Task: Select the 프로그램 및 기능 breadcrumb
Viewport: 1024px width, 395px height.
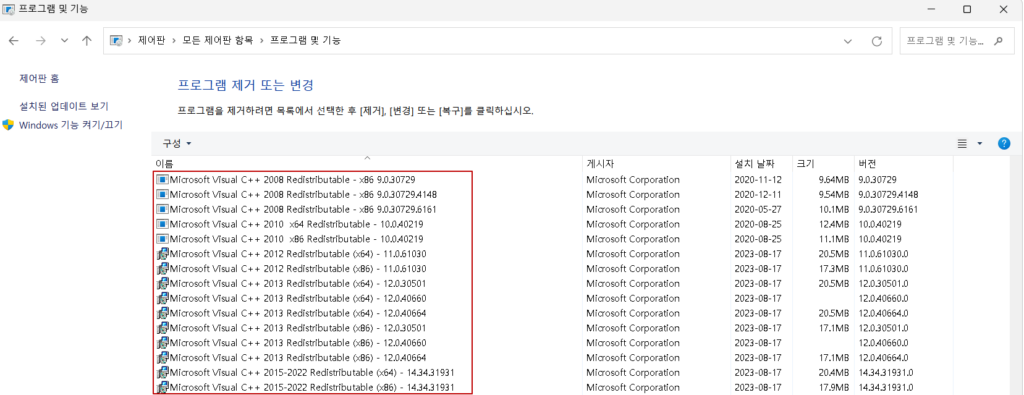Action: (305, 40)
